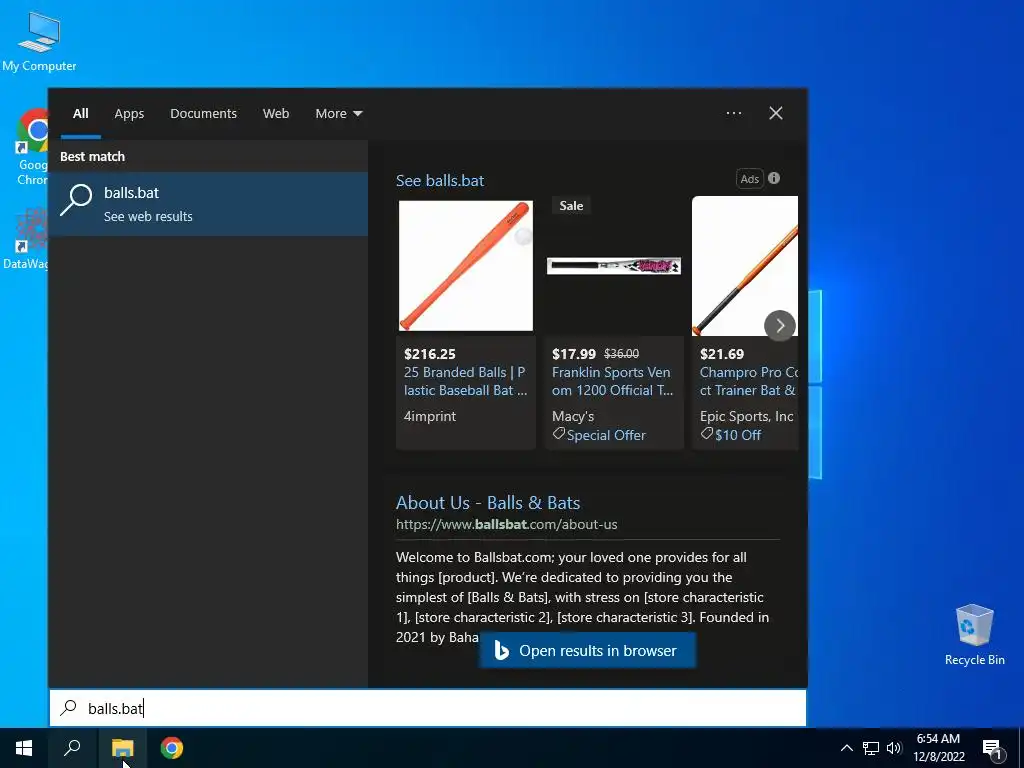Click Open results in browser button
The image size is (1024, 768).
pos(587,650)
